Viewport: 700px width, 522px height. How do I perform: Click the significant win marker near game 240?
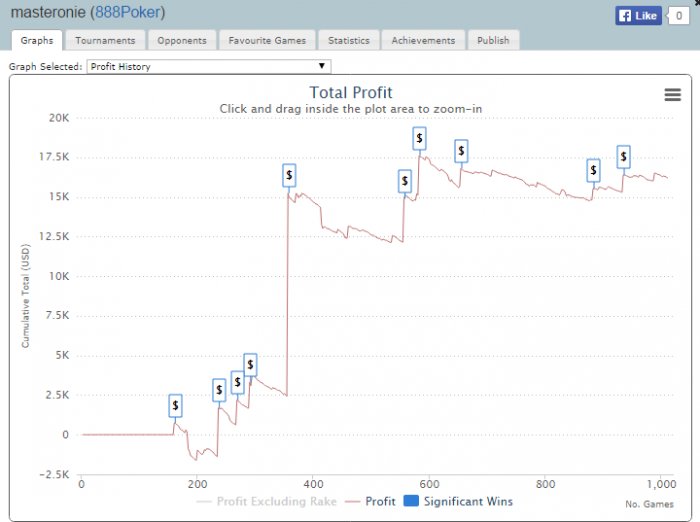pyautogui.click(x=219, y=390)
